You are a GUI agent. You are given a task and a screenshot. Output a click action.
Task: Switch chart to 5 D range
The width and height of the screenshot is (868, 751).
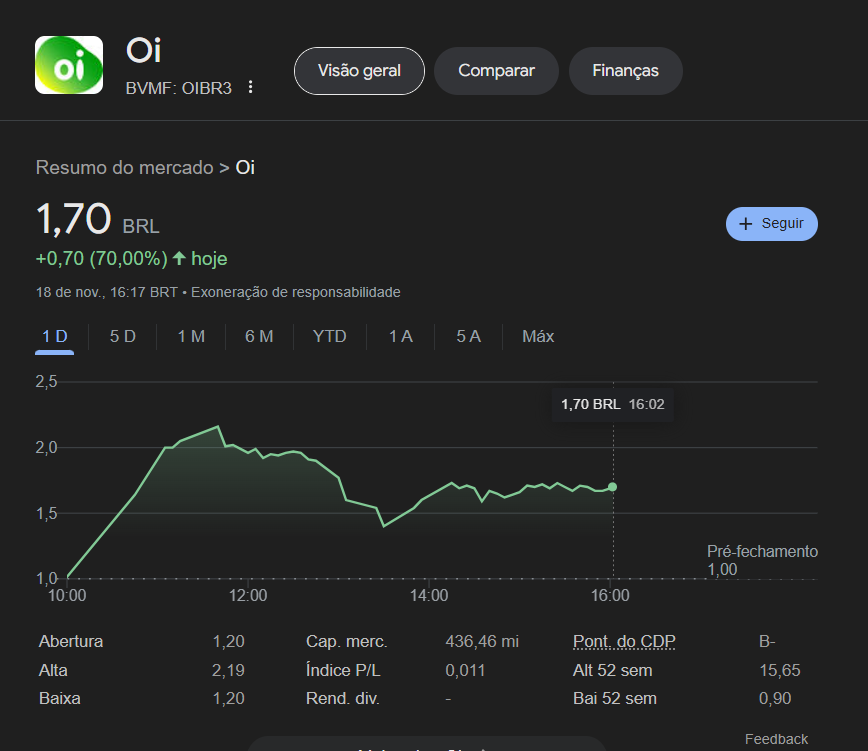(123, 336)
